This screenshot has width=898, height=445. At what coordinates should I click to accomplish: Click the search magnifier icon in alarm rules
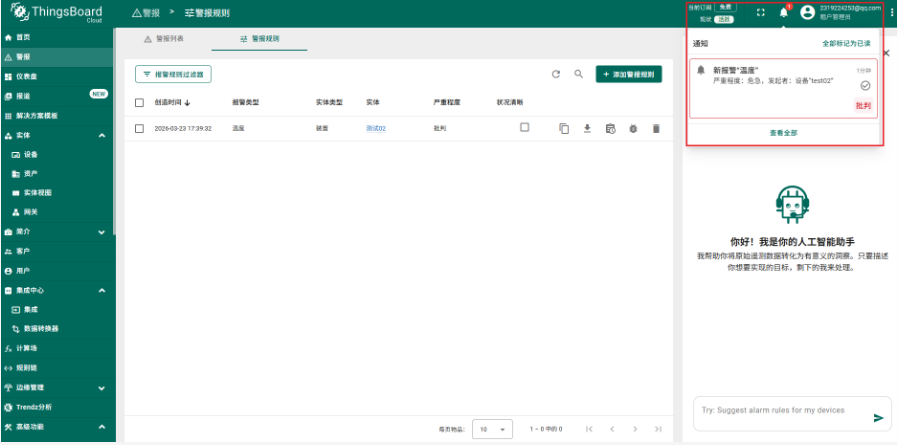tap(578, 74)
